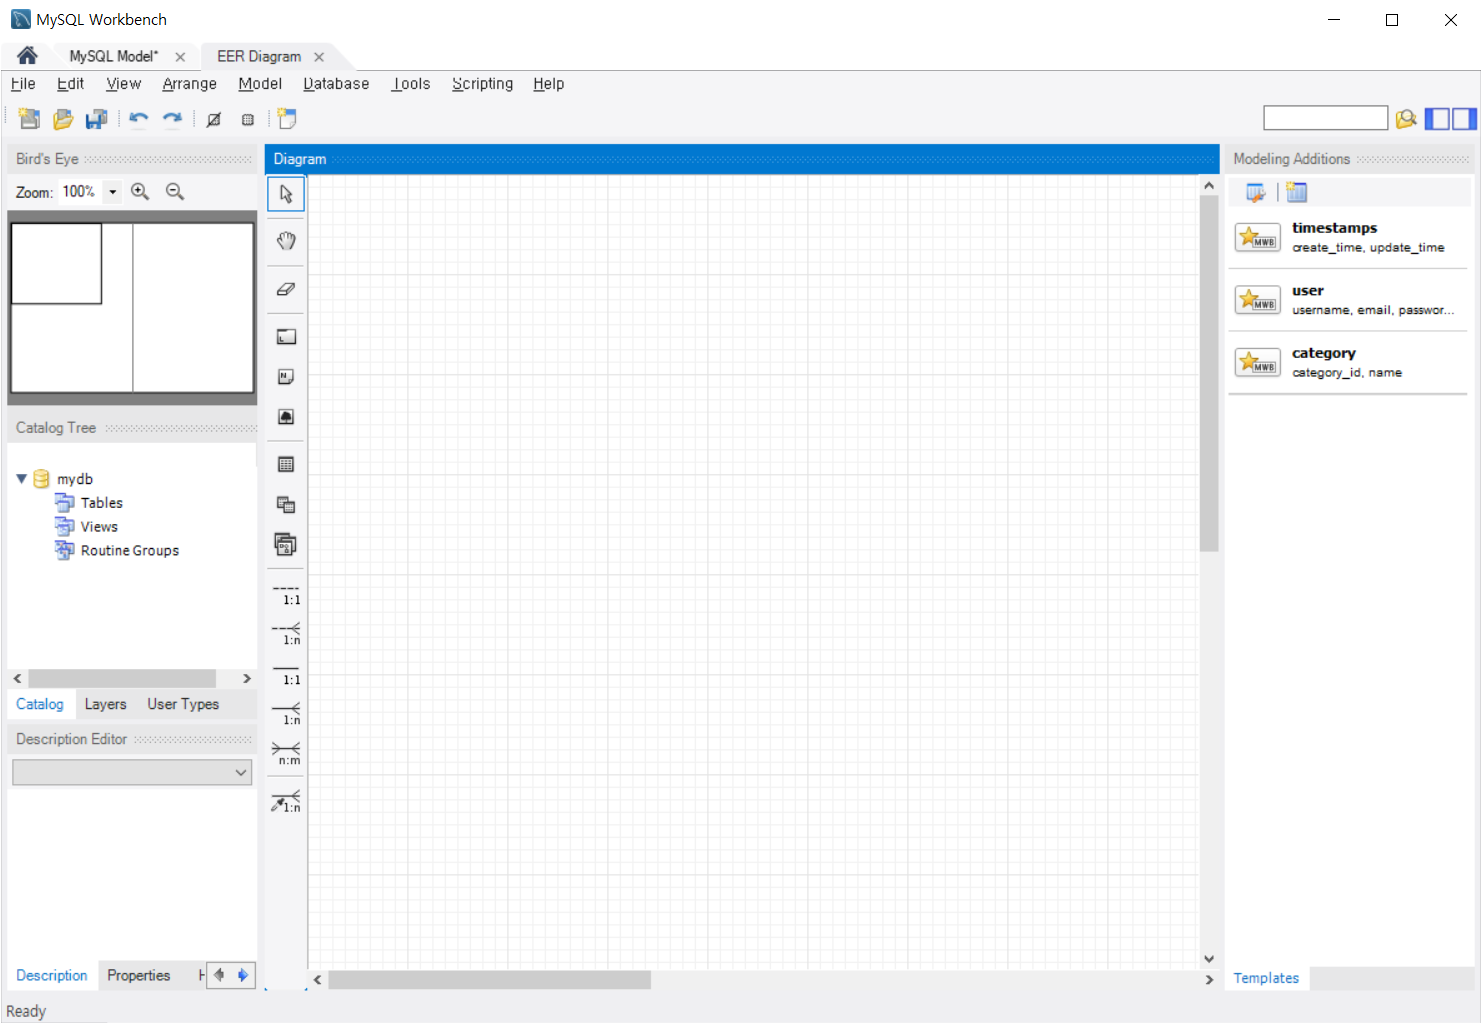Select the eraser tool

click(x=286, y=289)
